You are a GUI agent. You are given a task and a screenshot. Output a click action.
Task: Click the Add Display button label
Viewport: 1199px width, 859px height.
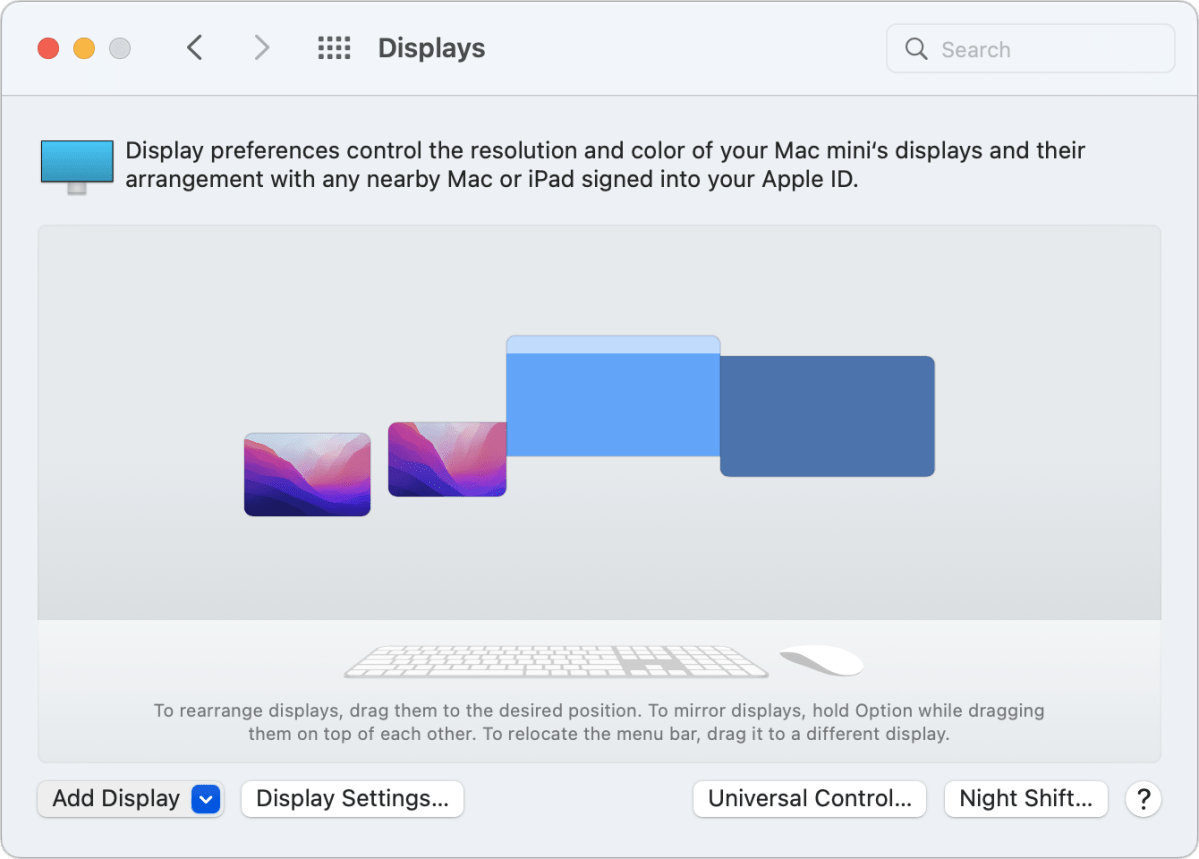click(116, 799)
